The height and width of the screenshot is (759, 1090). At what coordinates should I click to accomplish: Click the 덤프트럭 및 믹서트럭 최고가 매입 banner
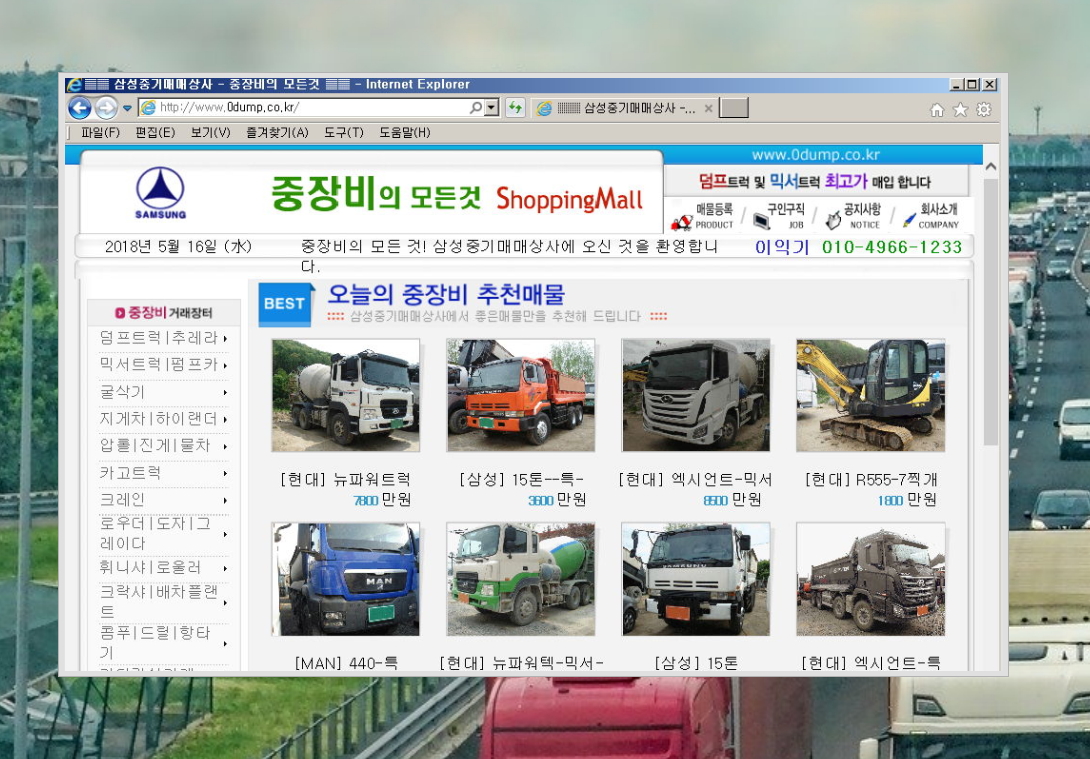(815, 181)
